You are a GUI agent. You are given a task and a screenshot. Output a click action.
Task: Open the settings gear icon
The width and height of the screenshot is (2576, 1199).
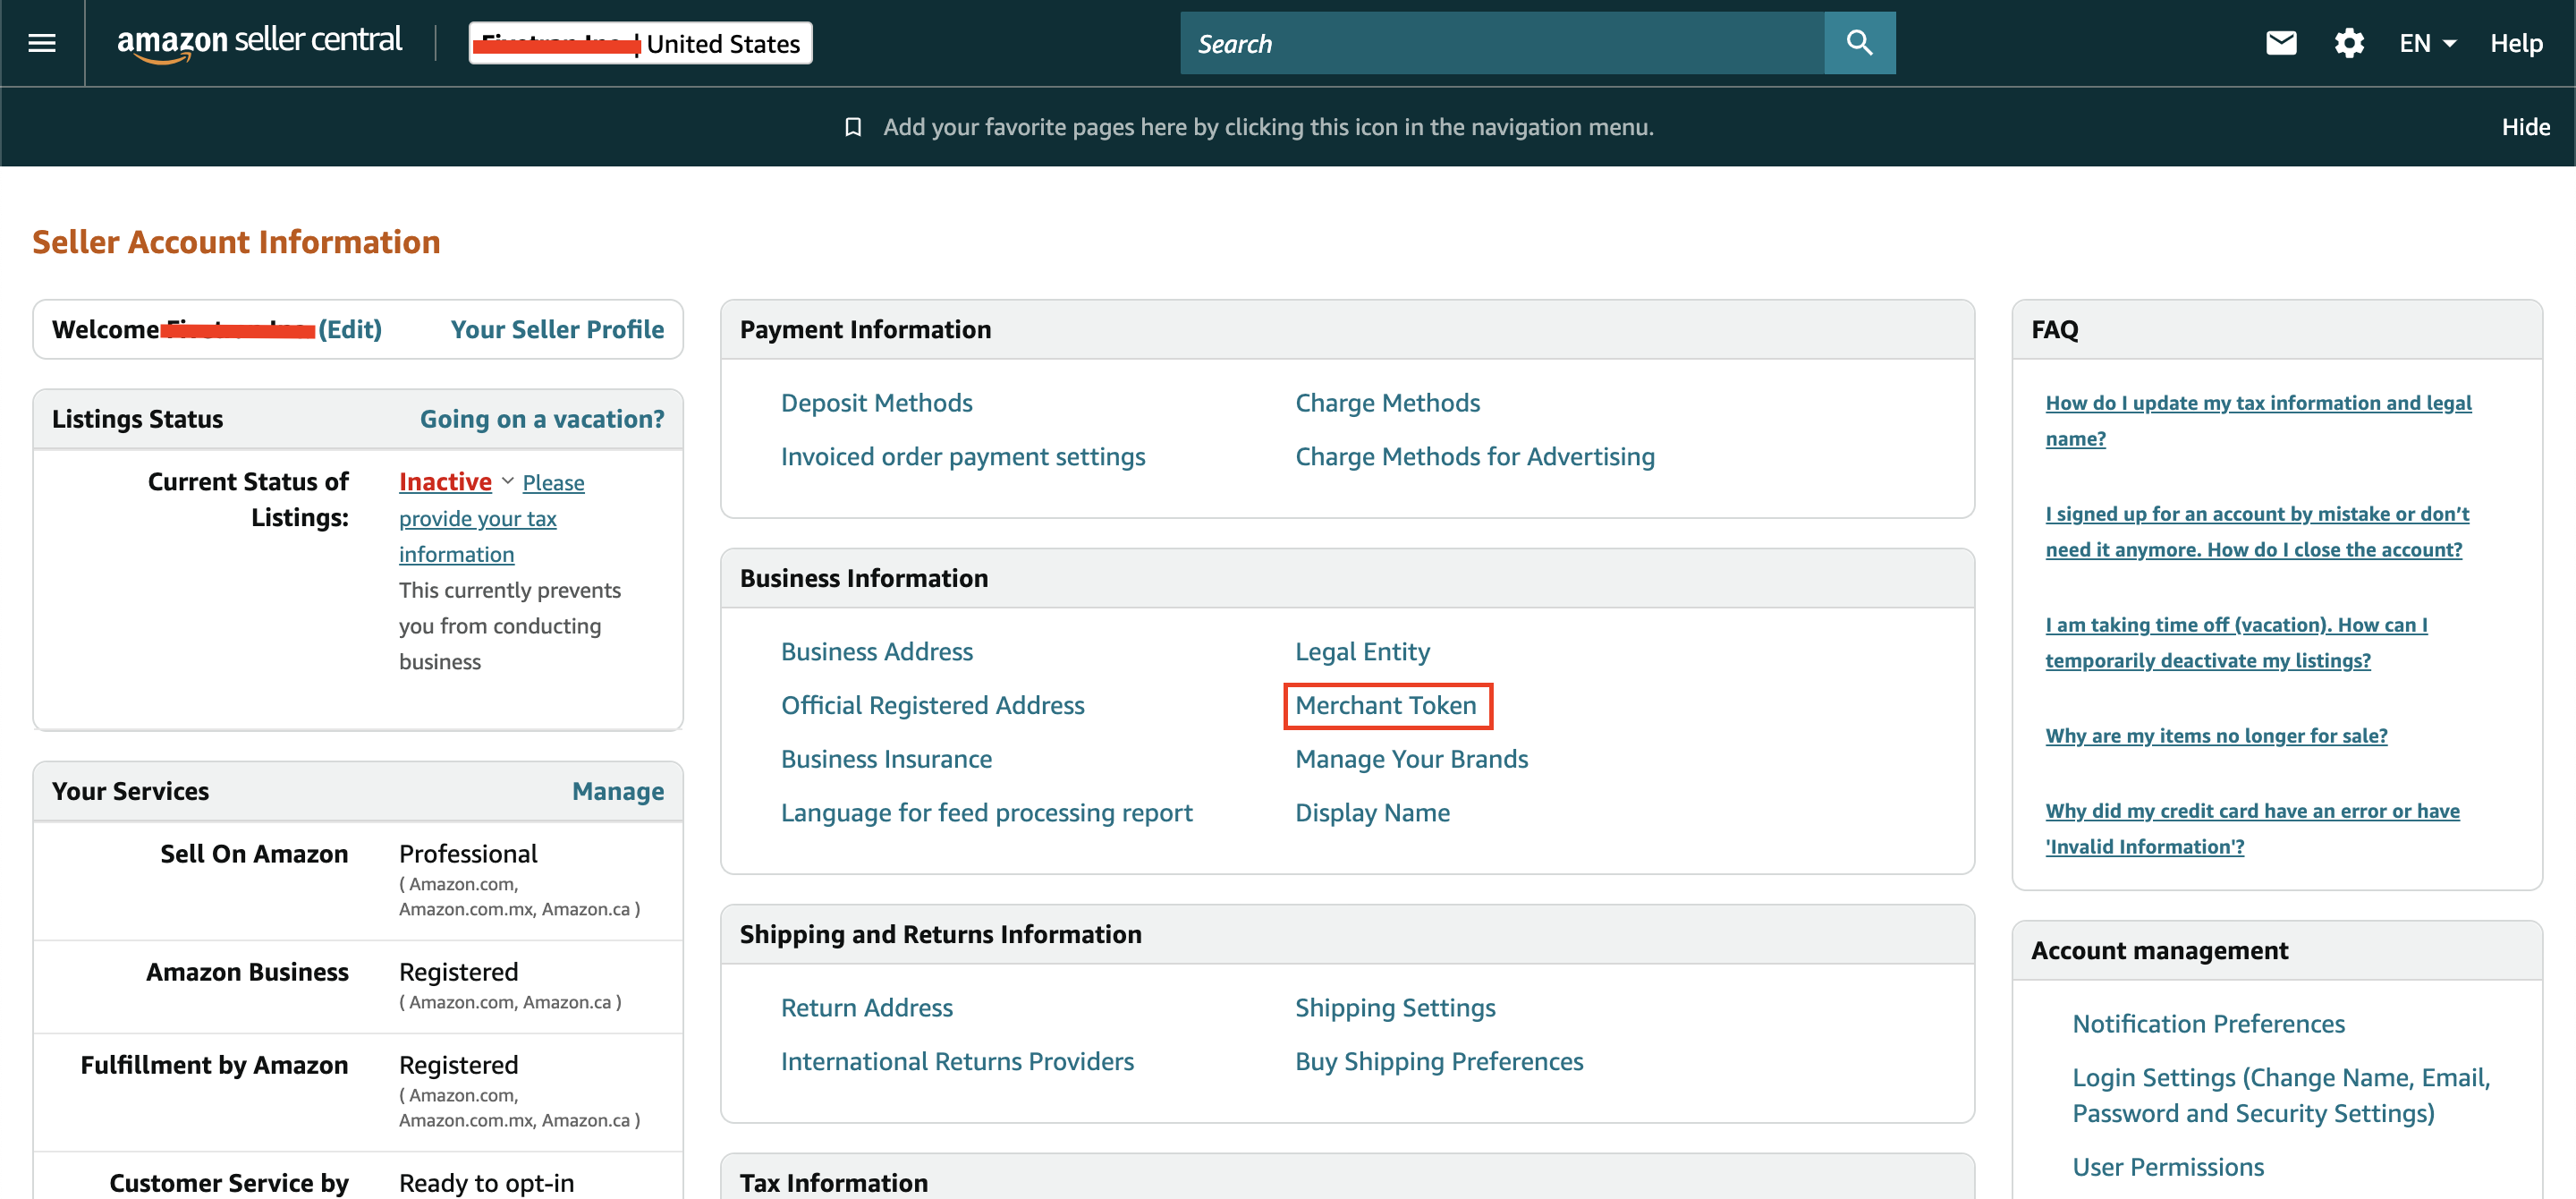click(2348, 43)
